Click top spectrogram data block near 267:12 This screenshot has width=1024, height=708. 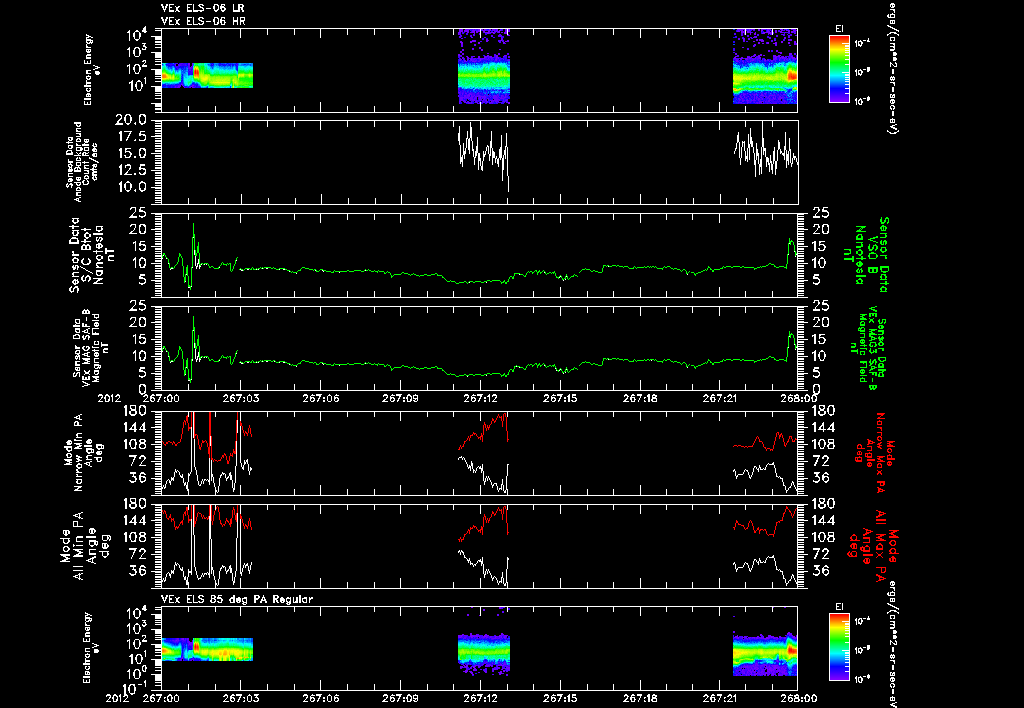(x=484, y=67)
